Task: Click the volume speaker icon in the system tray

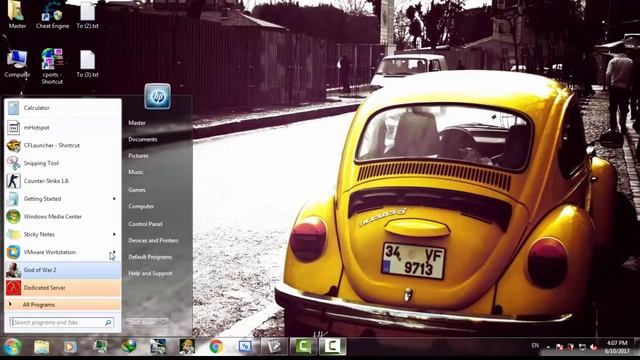Action: pyautogui.click(x=593, y=347)
